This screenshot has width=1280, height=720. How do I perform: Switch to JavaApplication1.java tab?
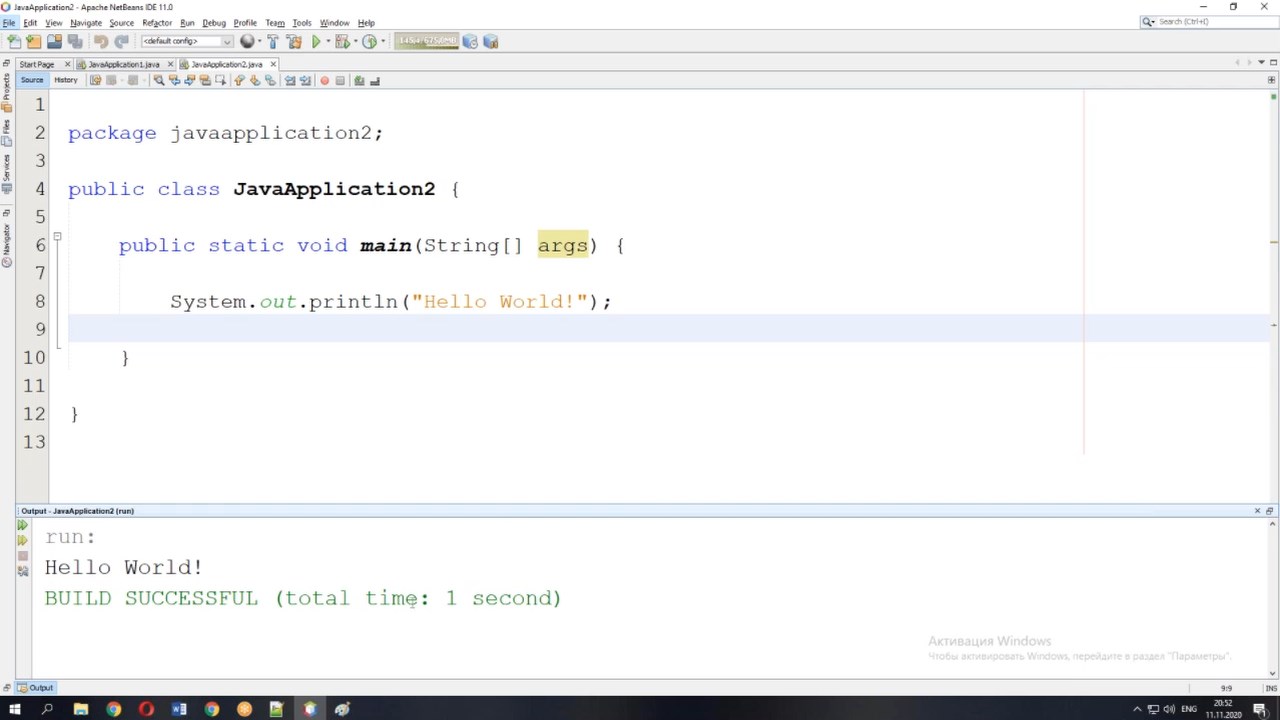(x=123, y=64)
